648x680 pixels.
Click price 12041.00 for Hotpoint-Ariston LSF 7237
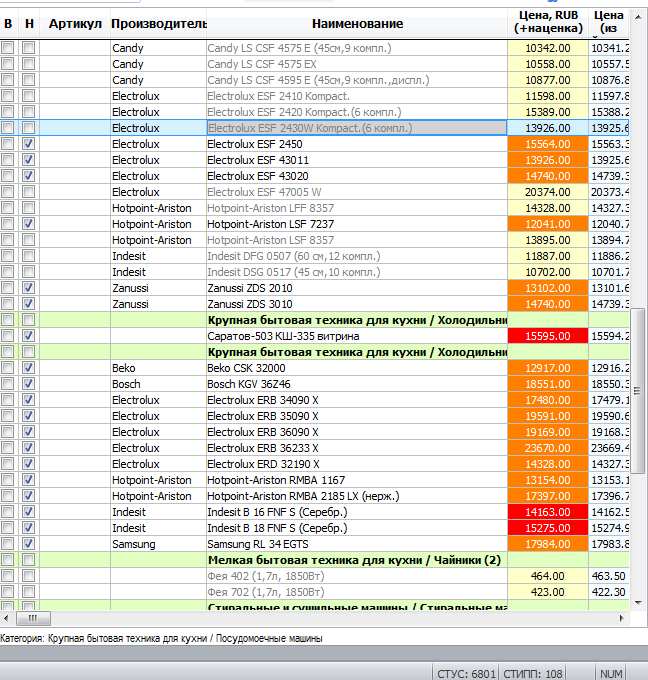tap(548, 224)
